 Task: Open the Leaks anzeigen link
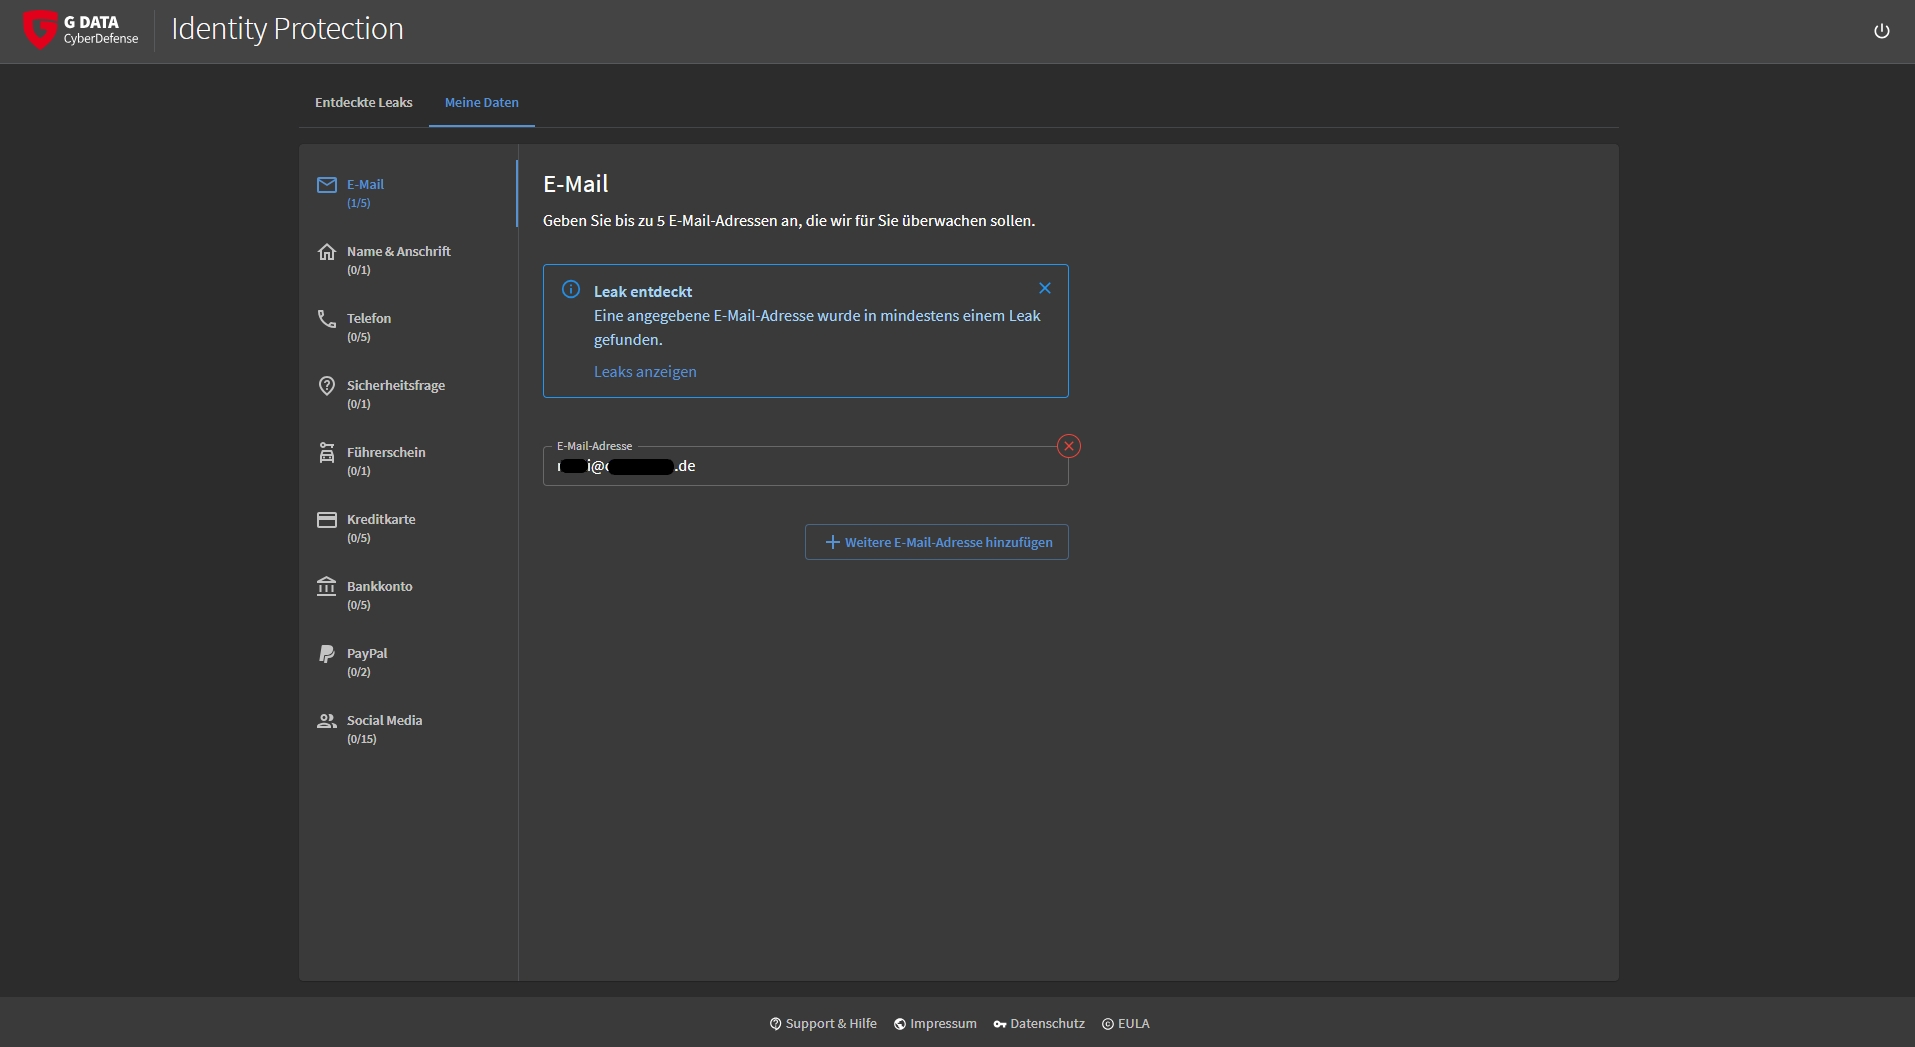coord(645,372)
